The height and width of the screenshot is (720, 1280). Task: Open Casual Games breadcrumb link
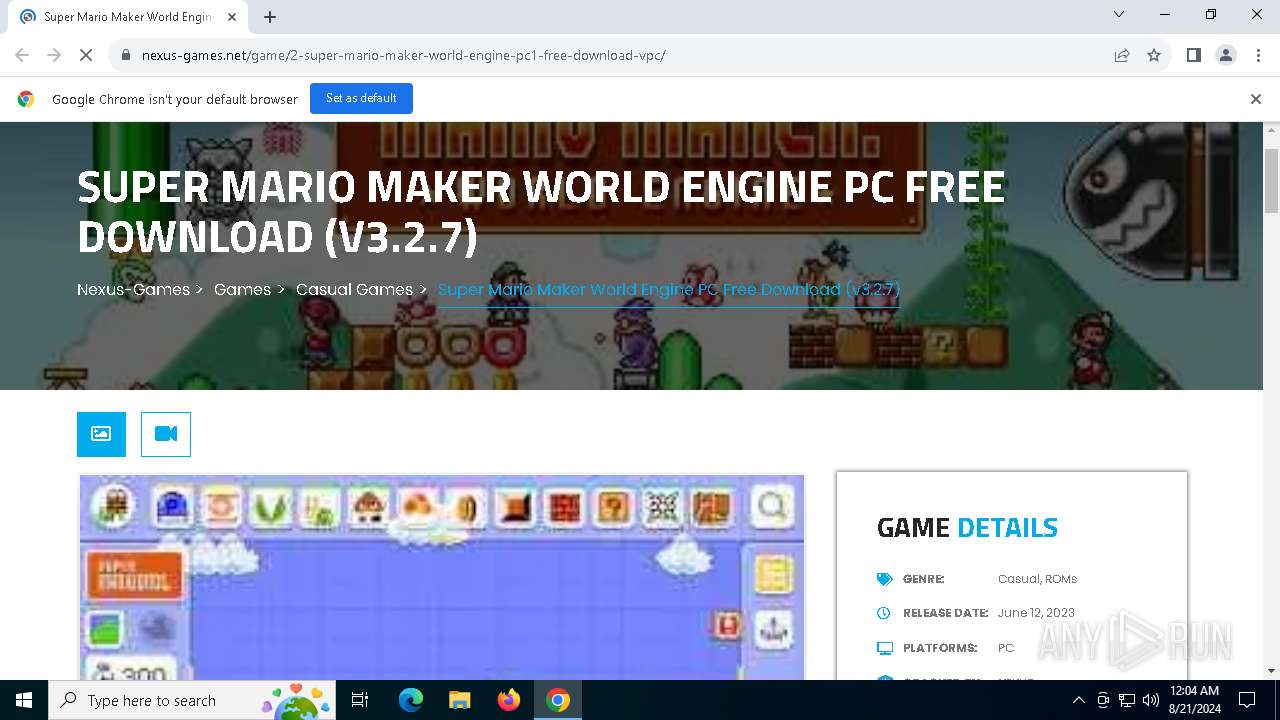[x=354, y=289]
